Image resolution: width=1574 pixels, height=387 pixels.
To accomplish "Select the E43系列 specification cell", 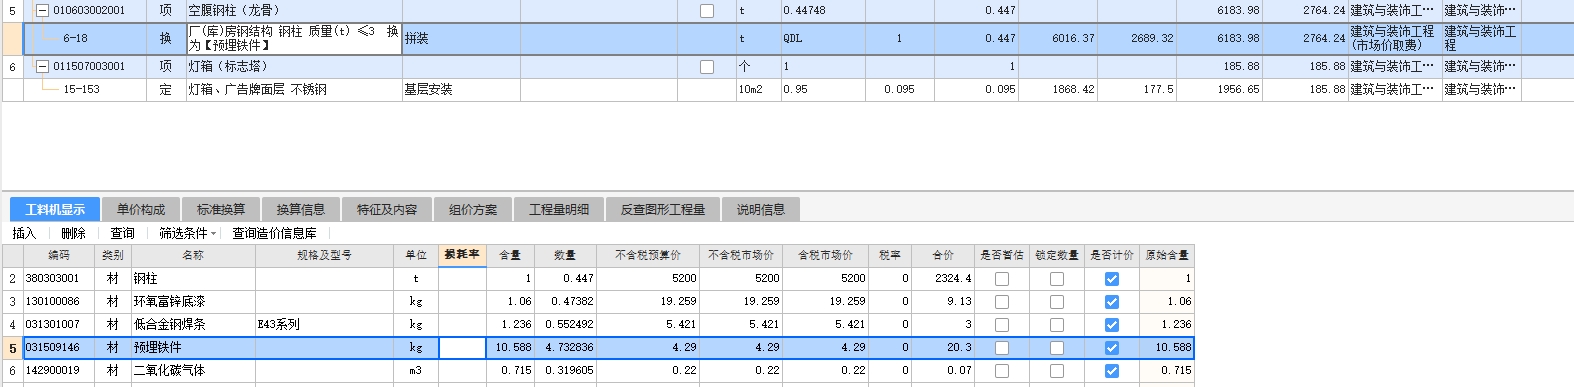I will click(324, 325).
